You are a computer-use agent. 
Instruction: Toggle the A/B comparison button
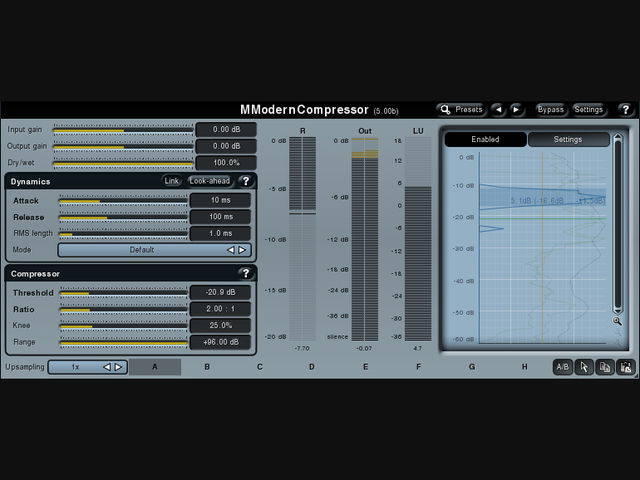[x=563, y=367]
